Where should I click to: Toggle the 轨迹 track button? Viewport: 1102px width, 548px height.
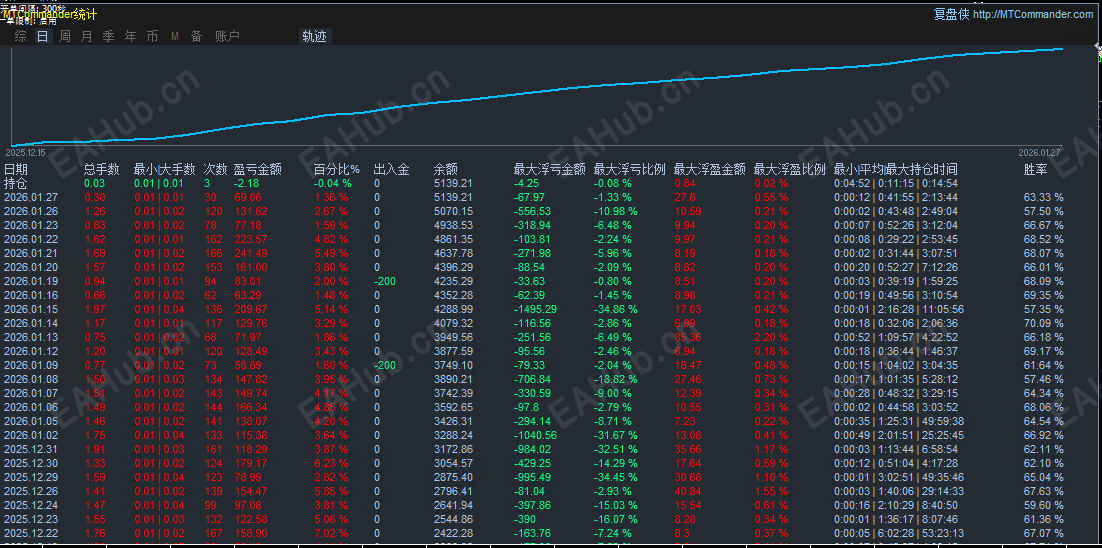(315, 37)
